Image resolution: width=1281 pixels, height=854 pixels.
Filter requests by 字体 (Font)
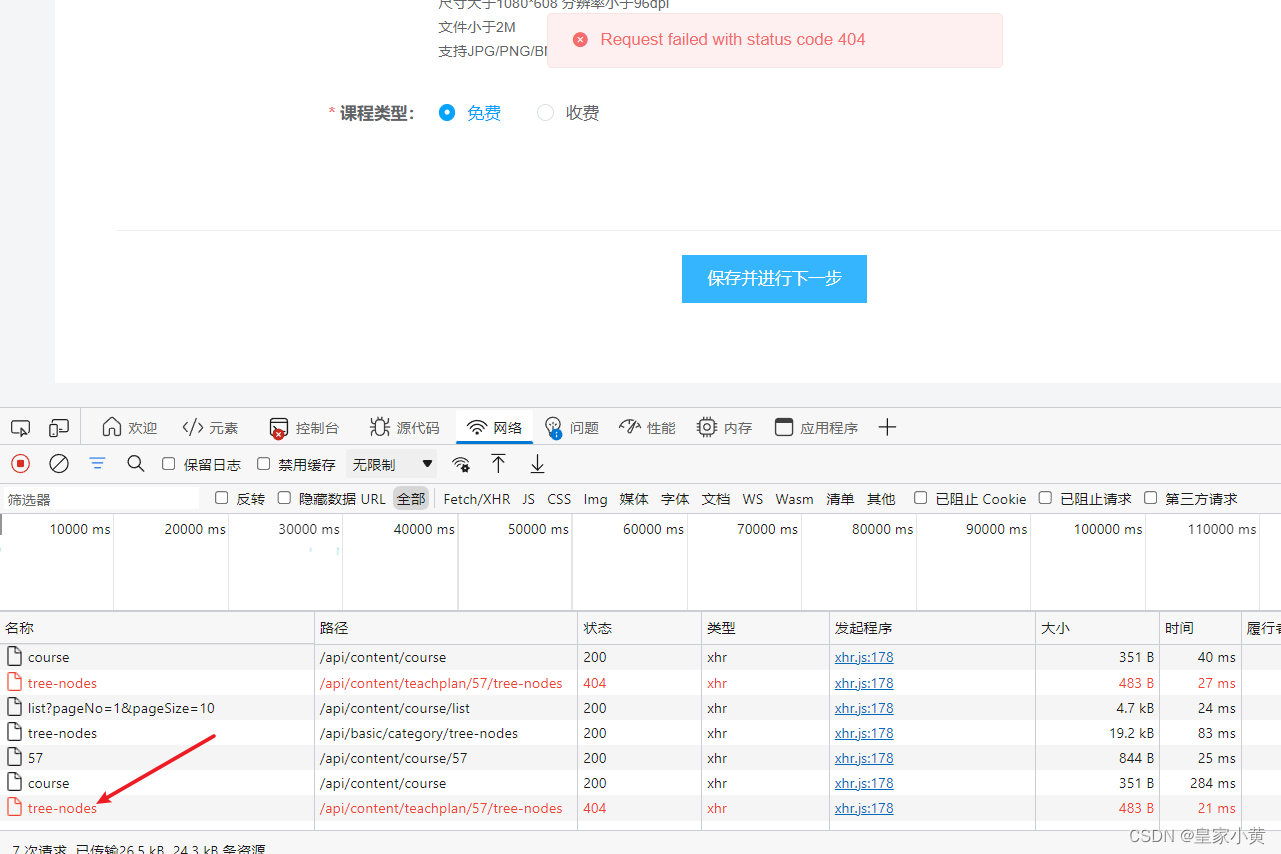coord(675,499)
